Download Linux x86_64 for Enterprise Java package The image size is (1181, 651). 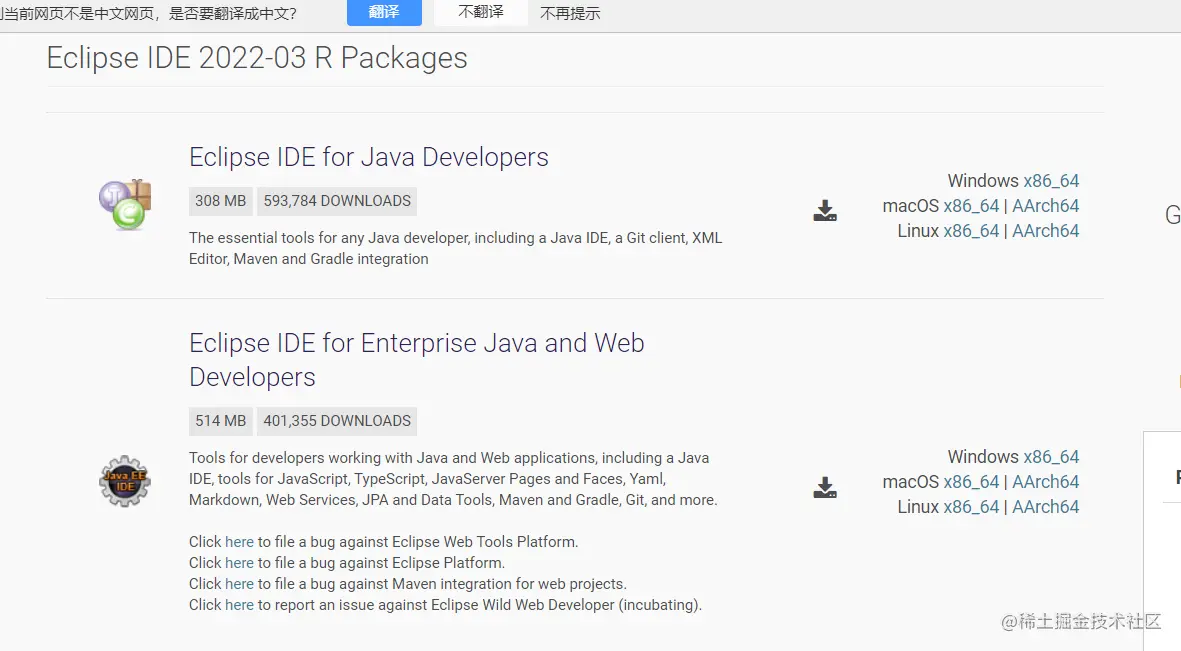pyautogui.click(x=971, y=506)
